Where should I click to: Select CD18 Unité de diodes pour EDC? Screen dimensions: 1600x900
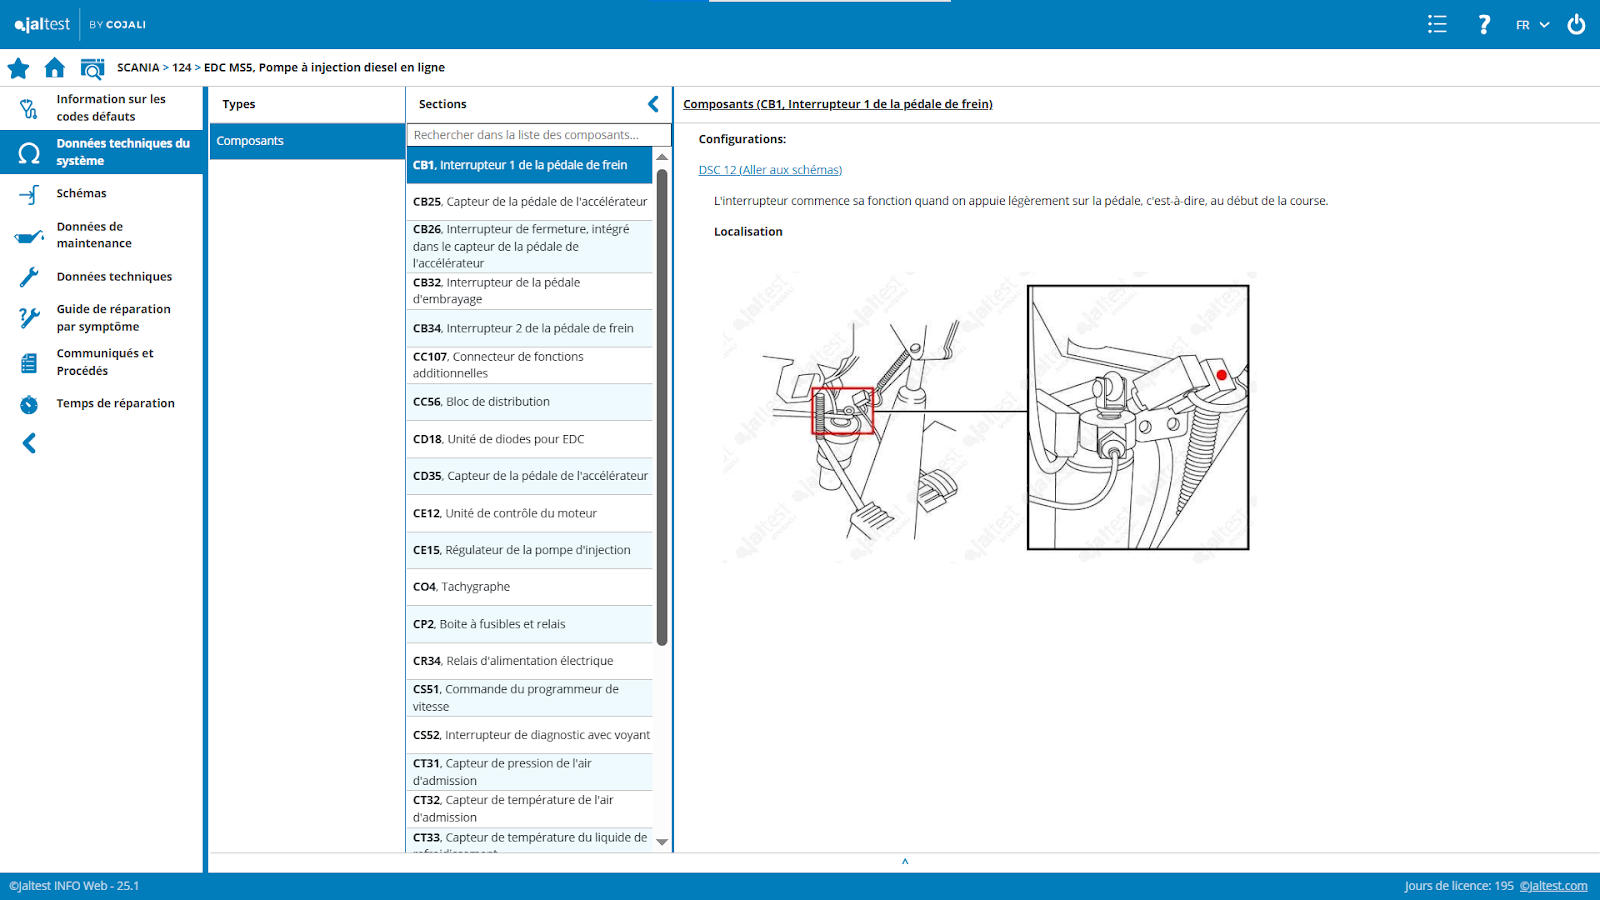[x=530, y=439]
